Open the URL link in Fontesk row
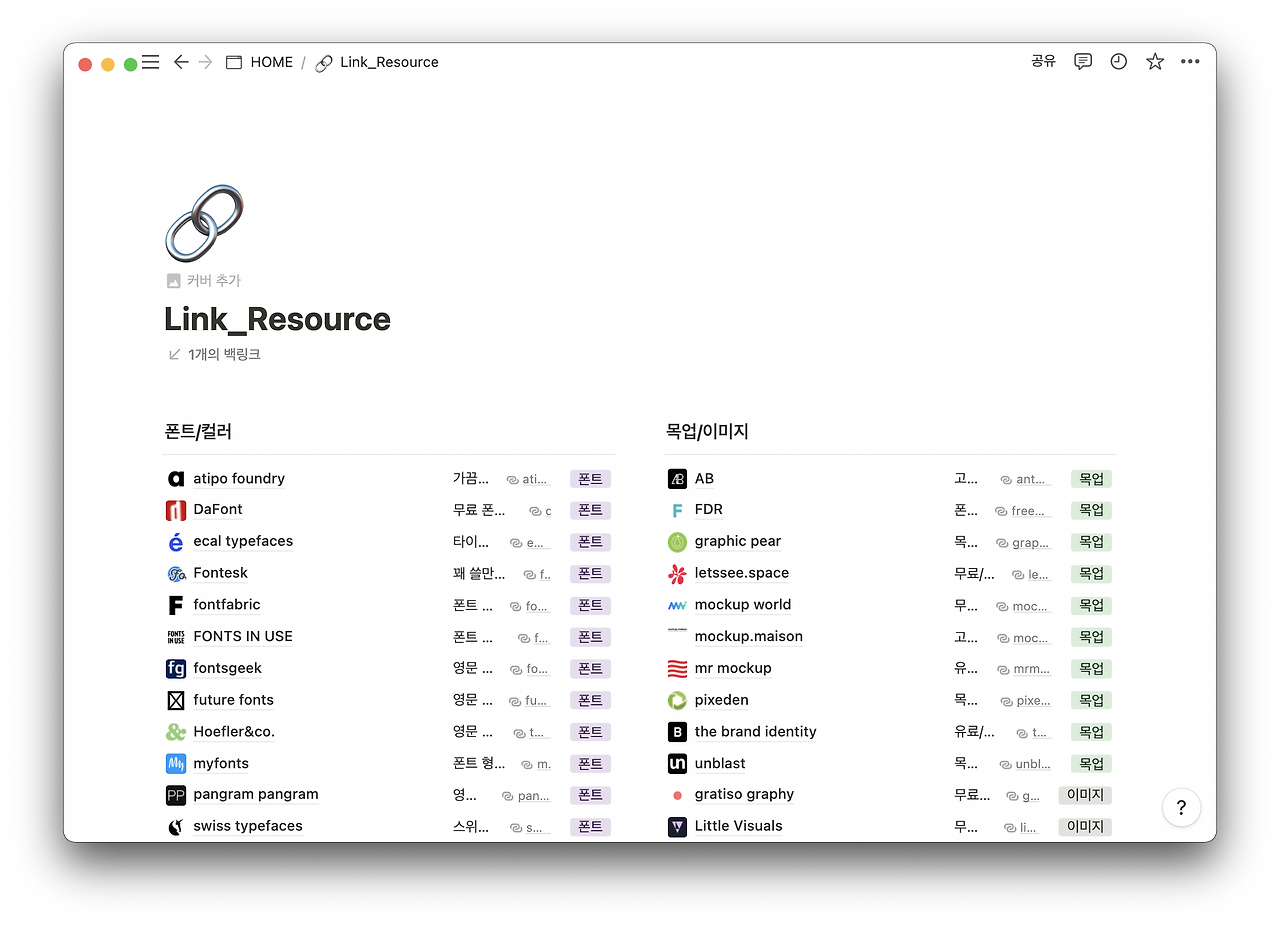 (x=537, y=574)
